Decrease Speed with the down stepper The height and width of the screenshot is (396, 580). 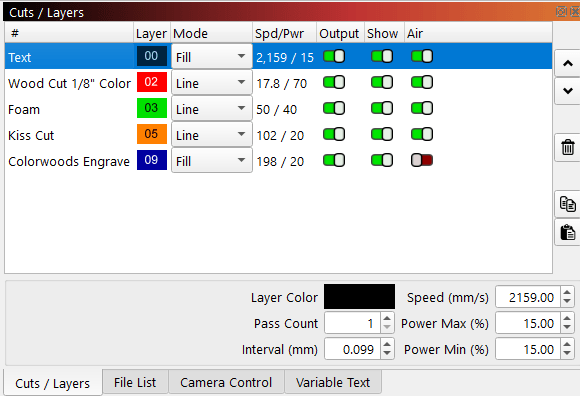point(567,302)
